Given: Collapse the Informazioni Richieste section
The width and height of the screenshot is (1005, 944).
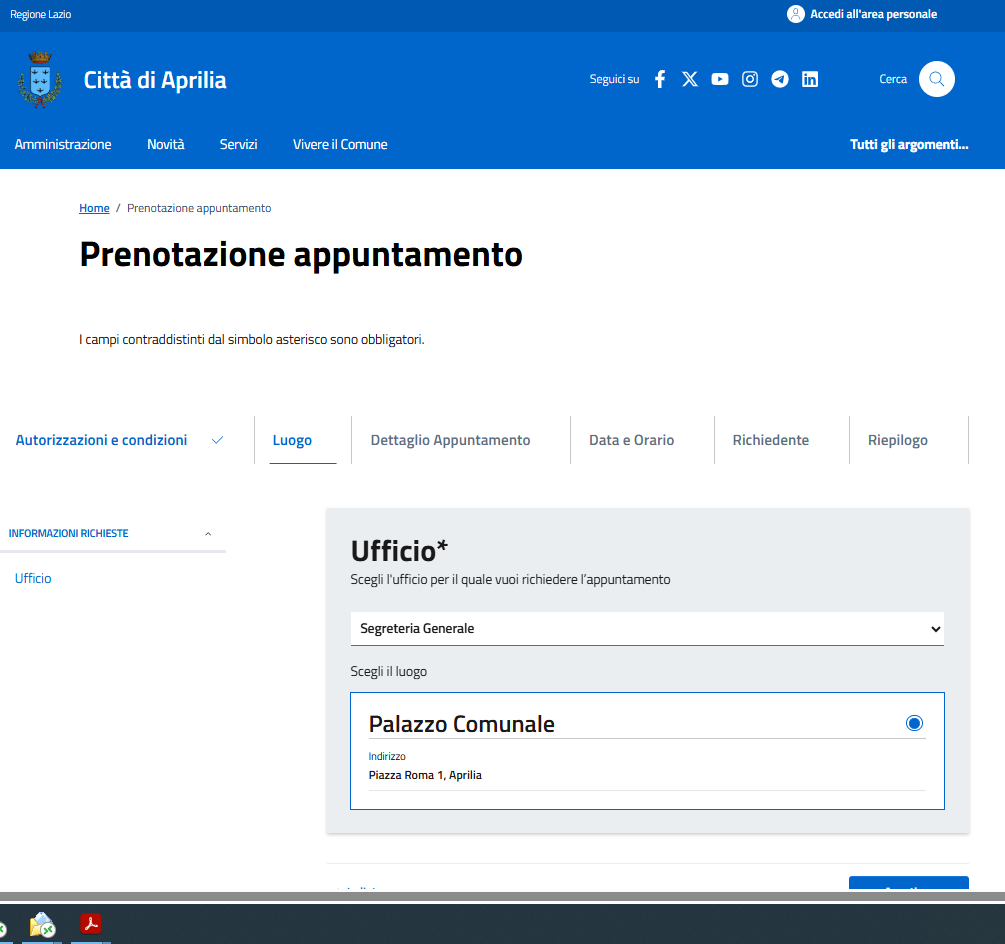Looking at the screenshot, I should (x=208, y=534).
